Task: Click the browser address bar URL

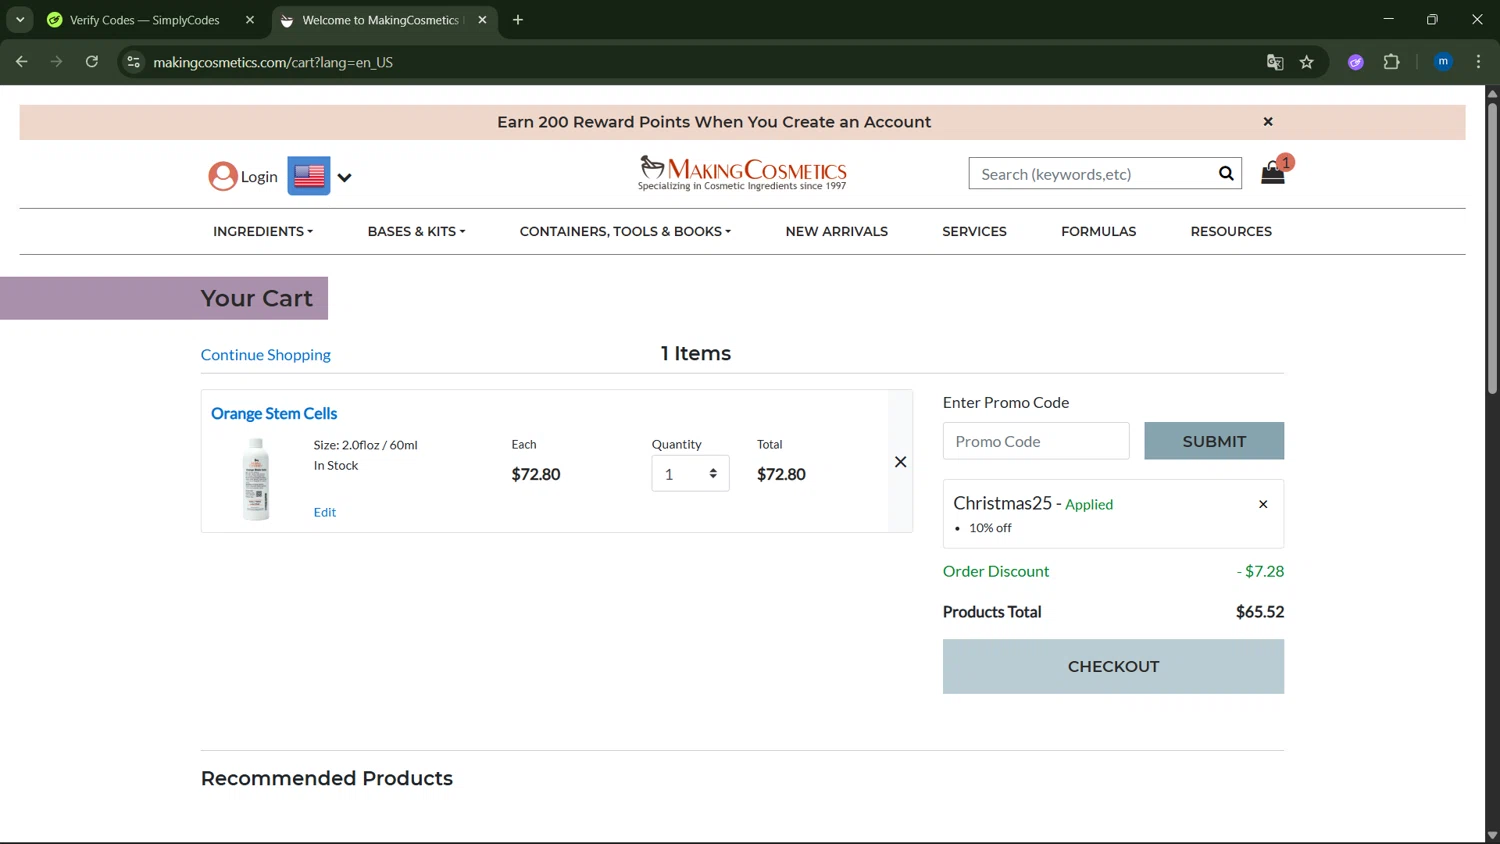Action: tap(273, 62)
